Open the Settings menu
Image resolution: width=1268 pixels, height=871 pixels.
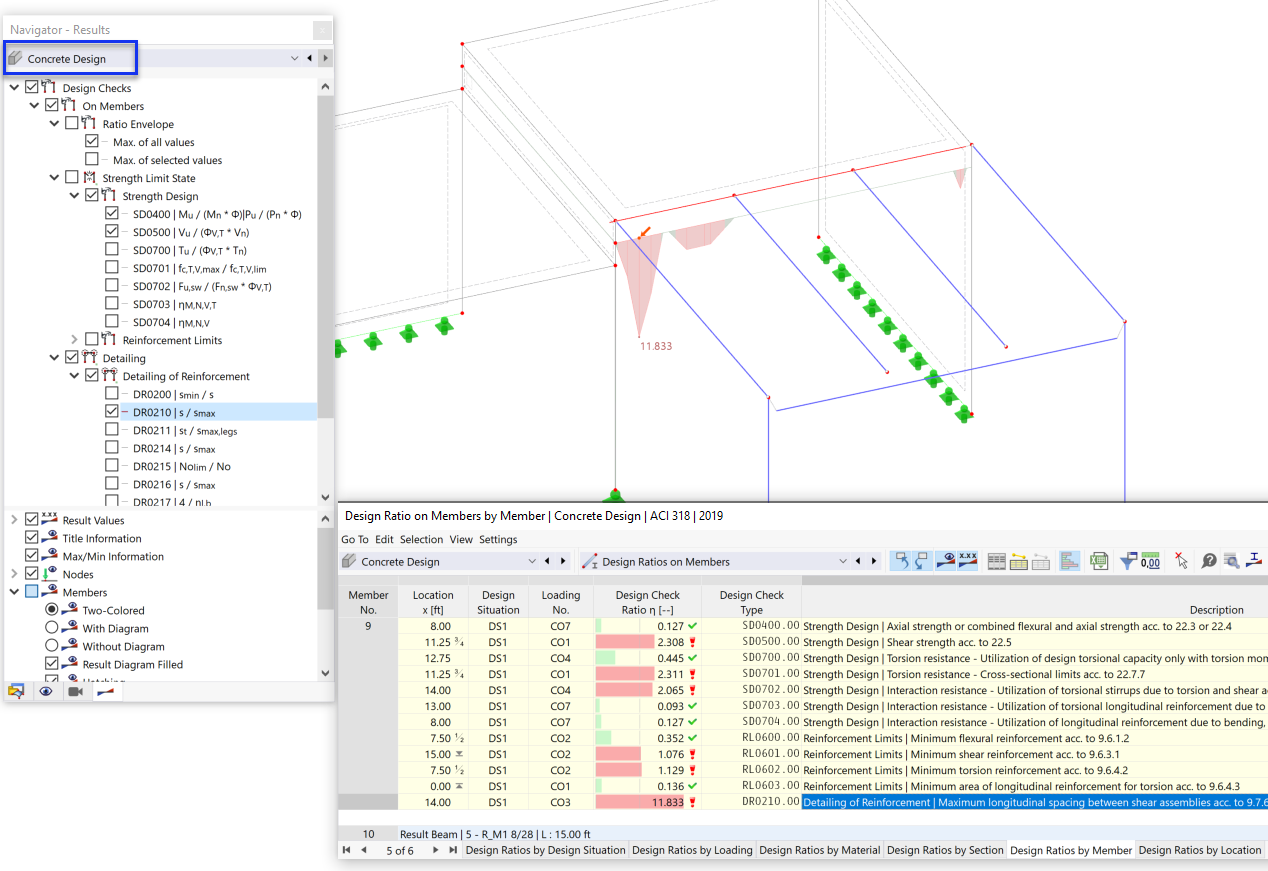click(498, 539)
